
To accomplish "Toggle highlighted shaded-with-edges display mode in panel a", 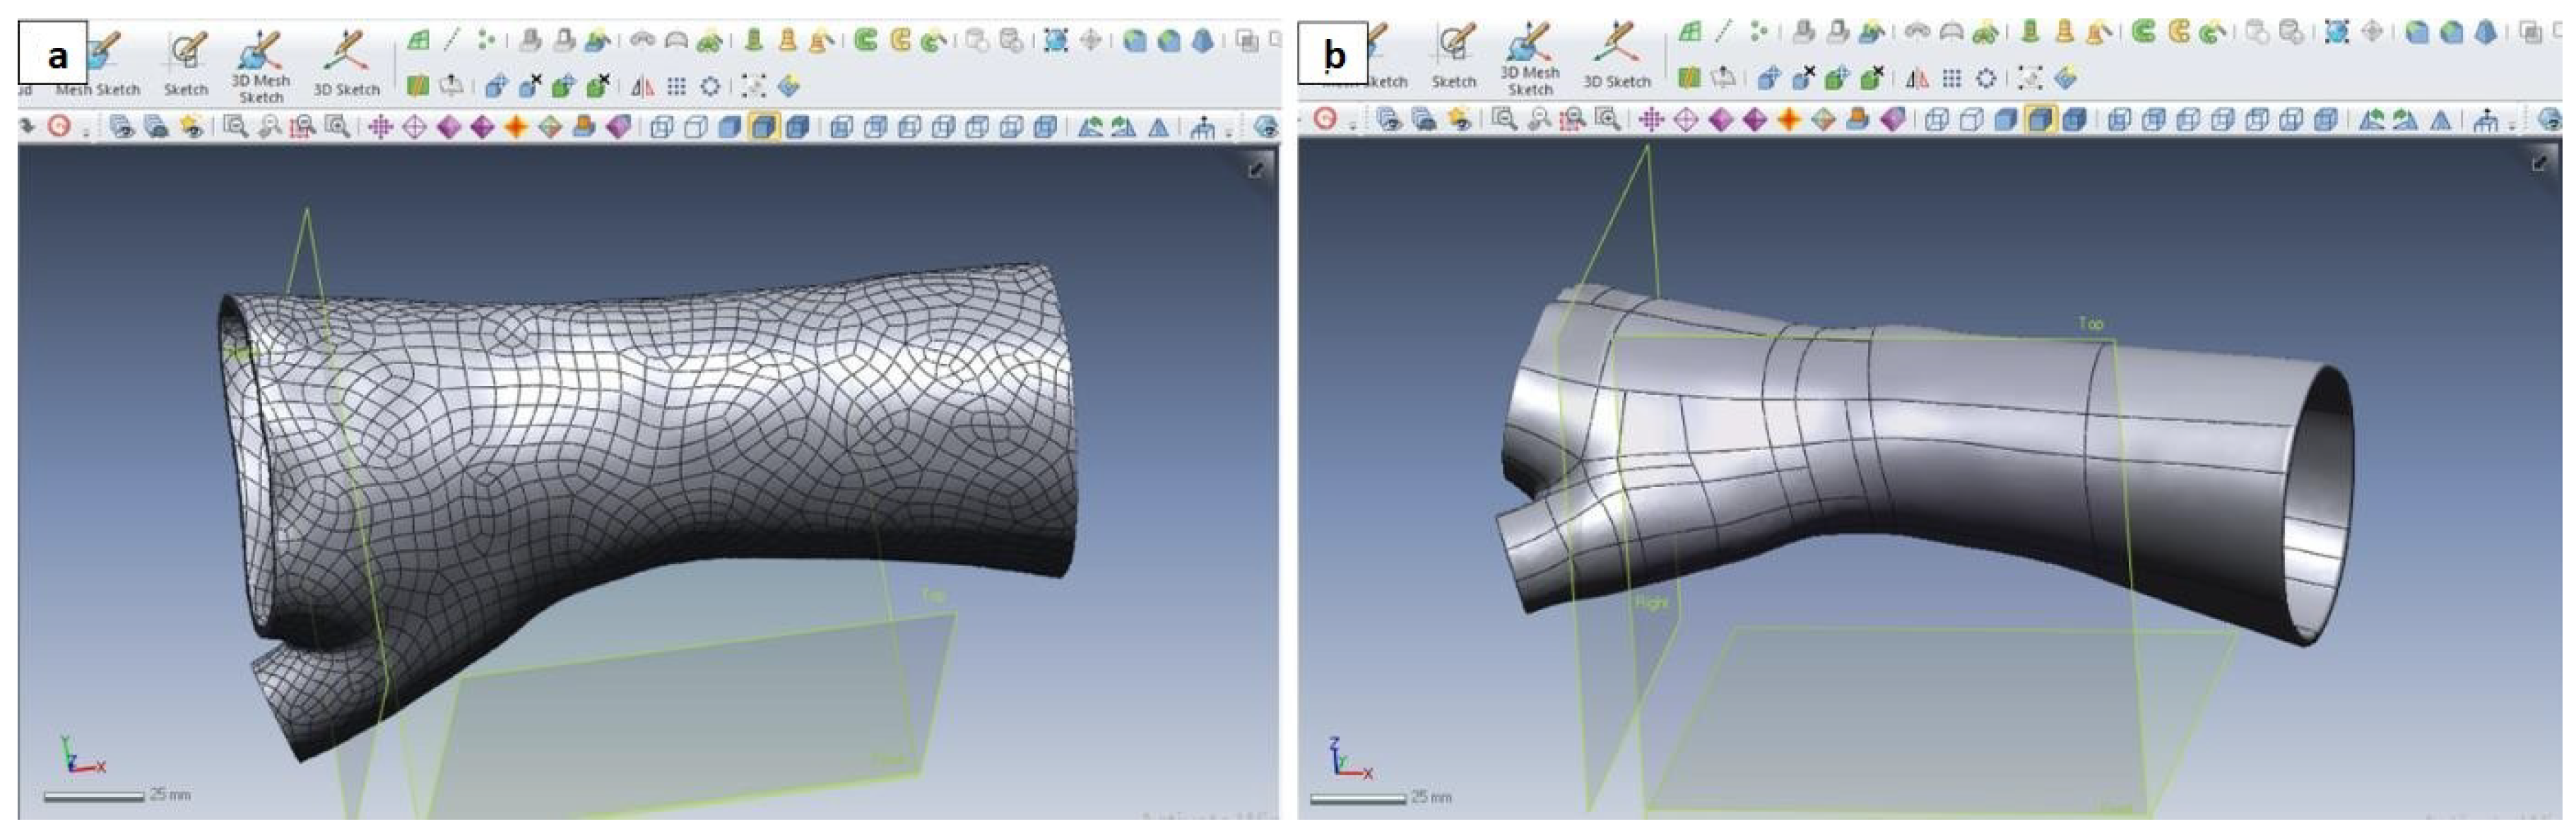I will 764,126.
